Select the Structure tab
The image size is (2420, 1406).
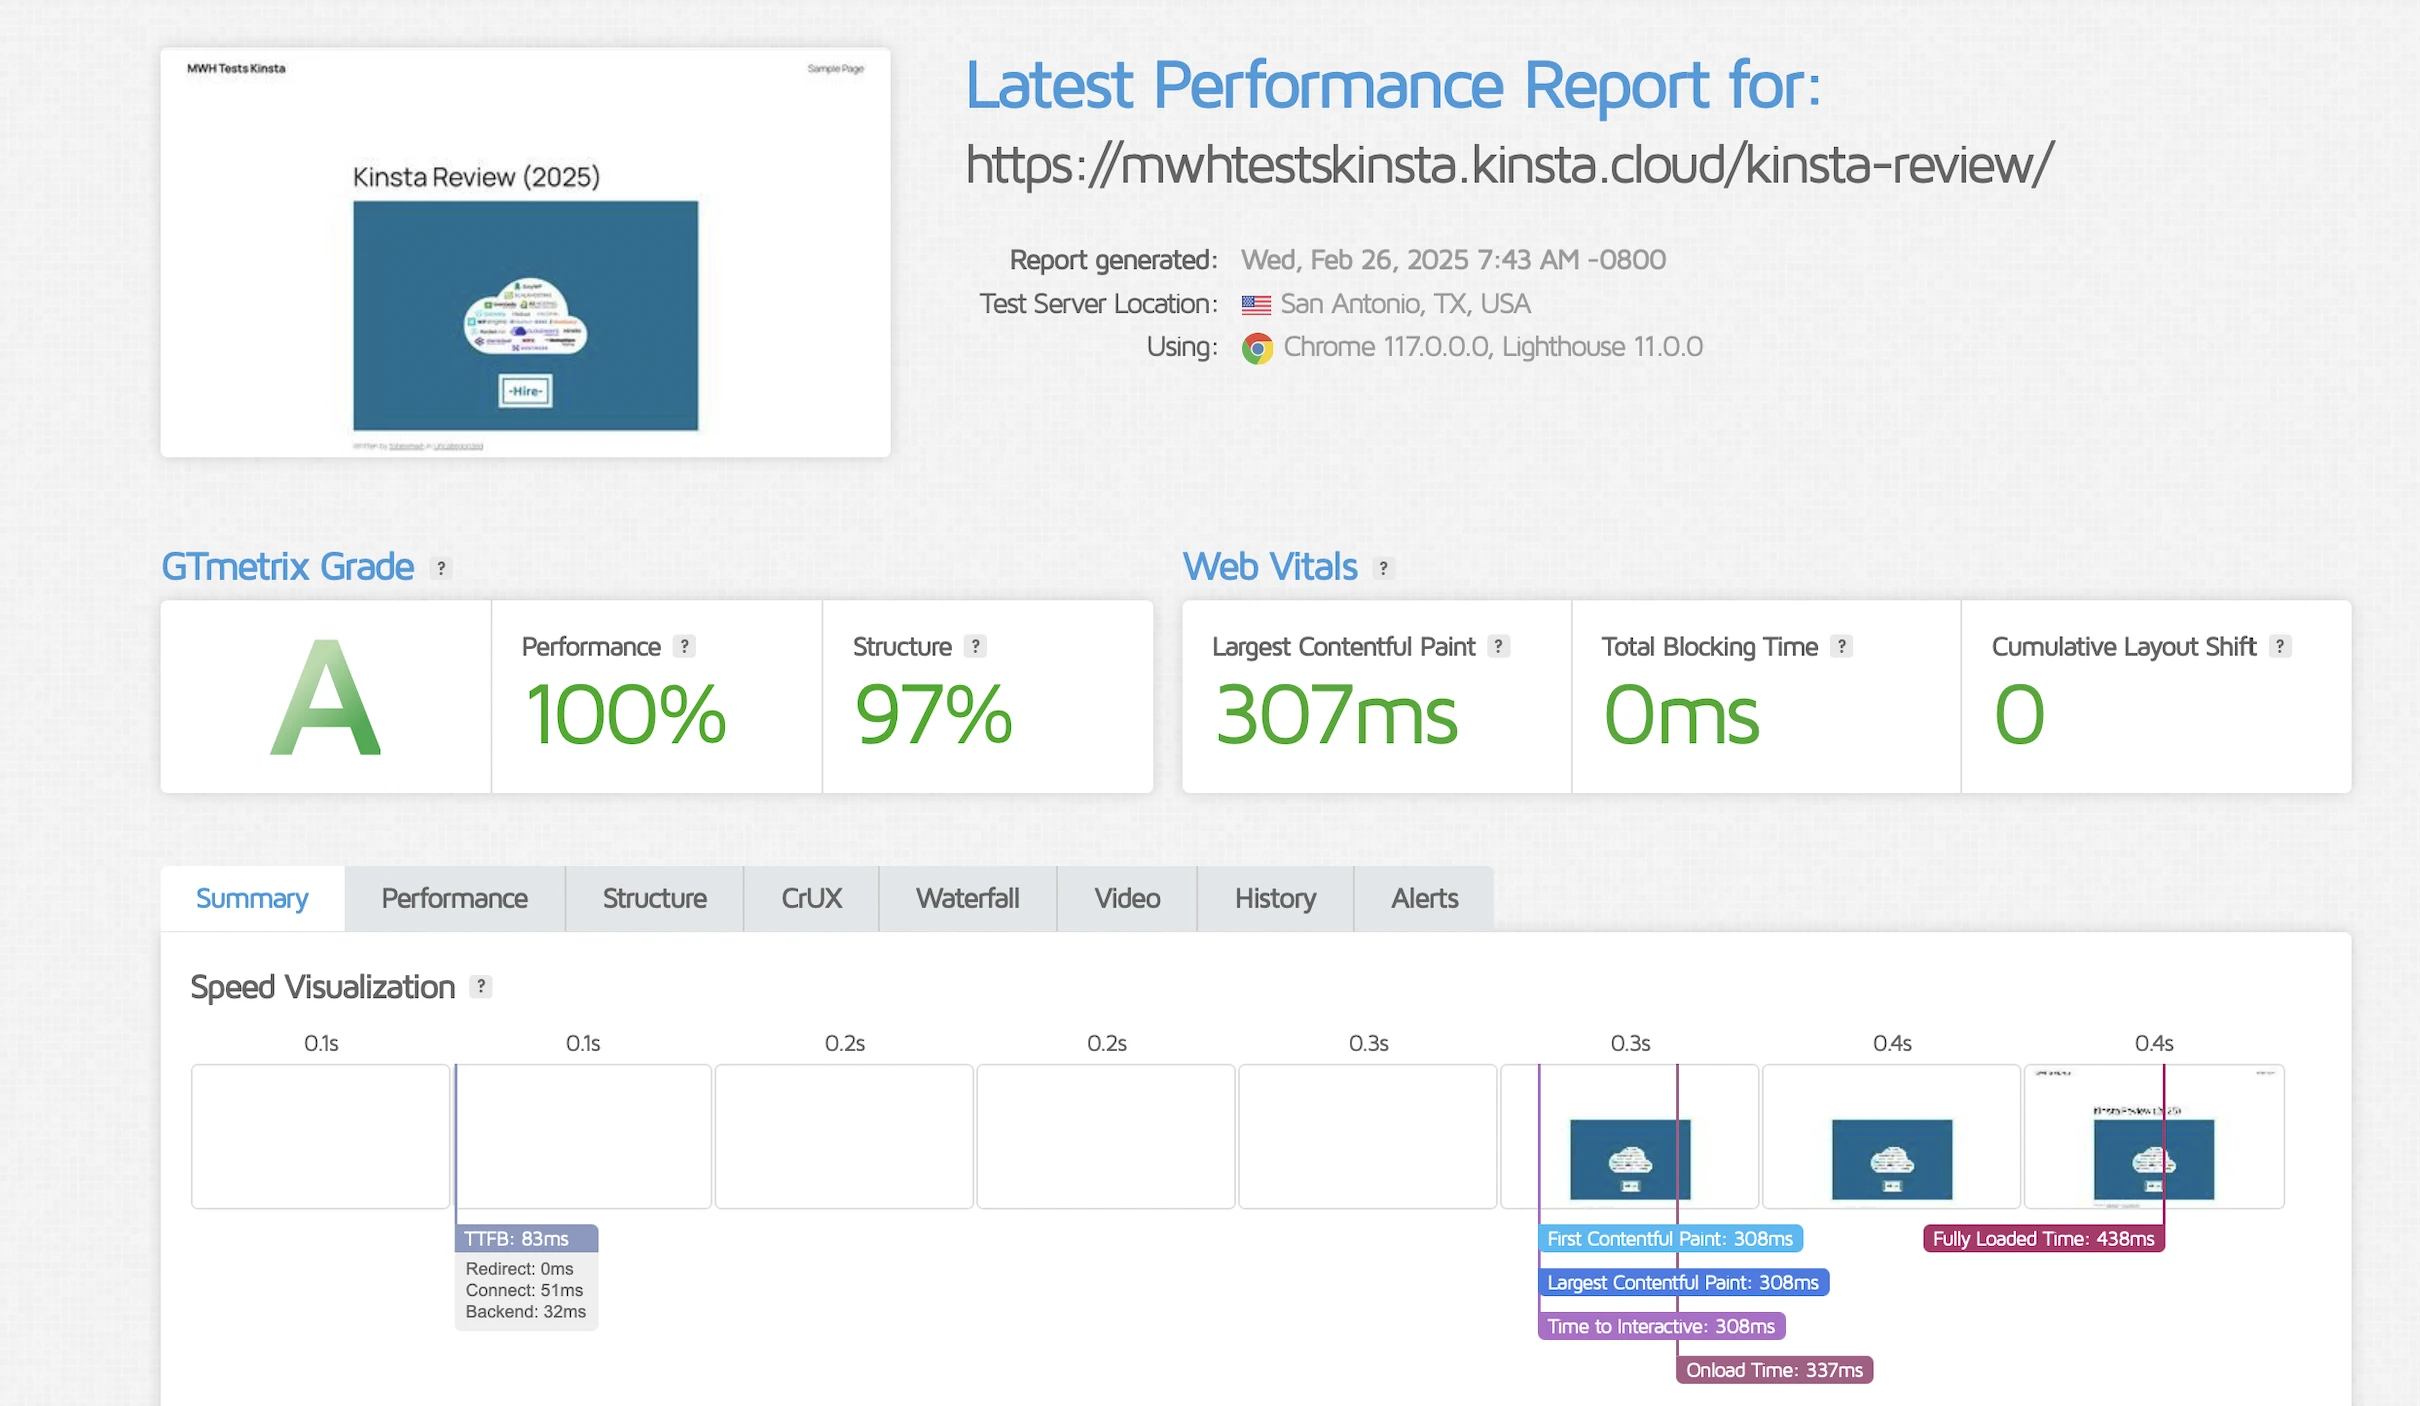[654, 898]
